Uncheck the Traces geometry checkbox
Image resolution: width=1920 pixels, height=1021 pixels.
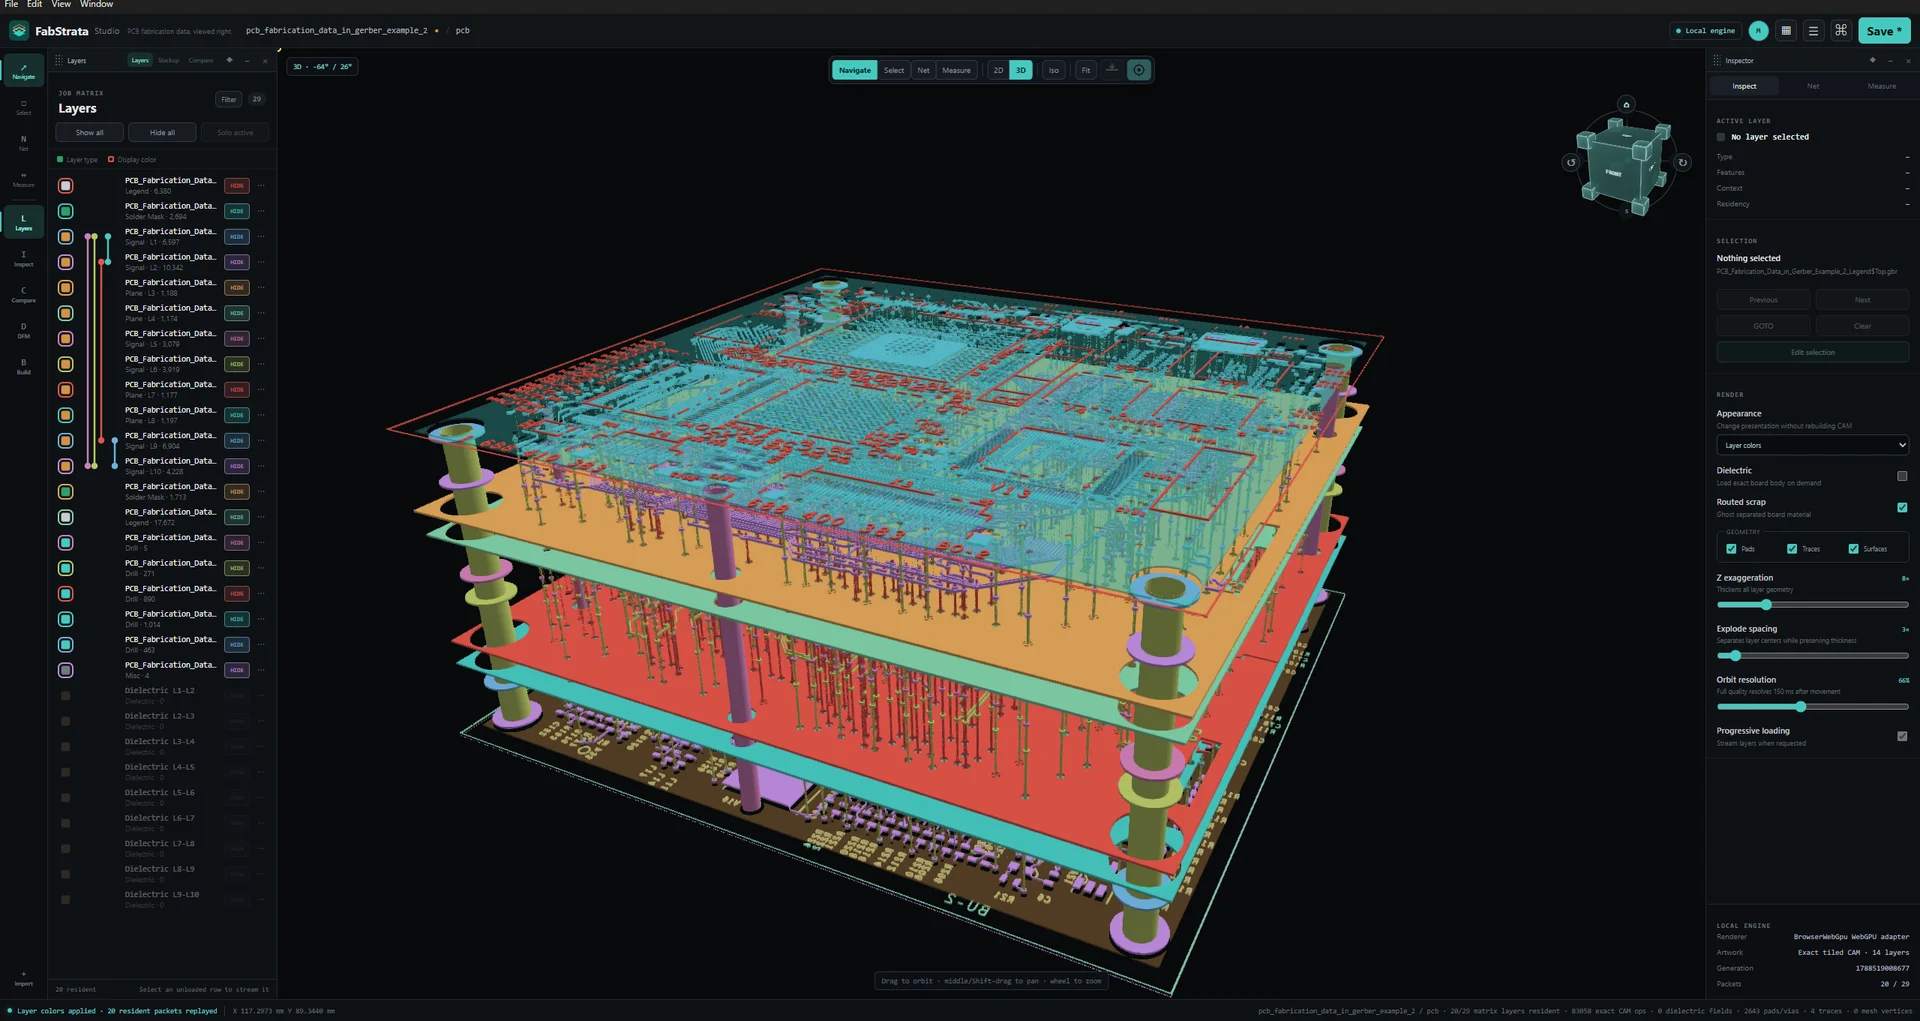1792,549
